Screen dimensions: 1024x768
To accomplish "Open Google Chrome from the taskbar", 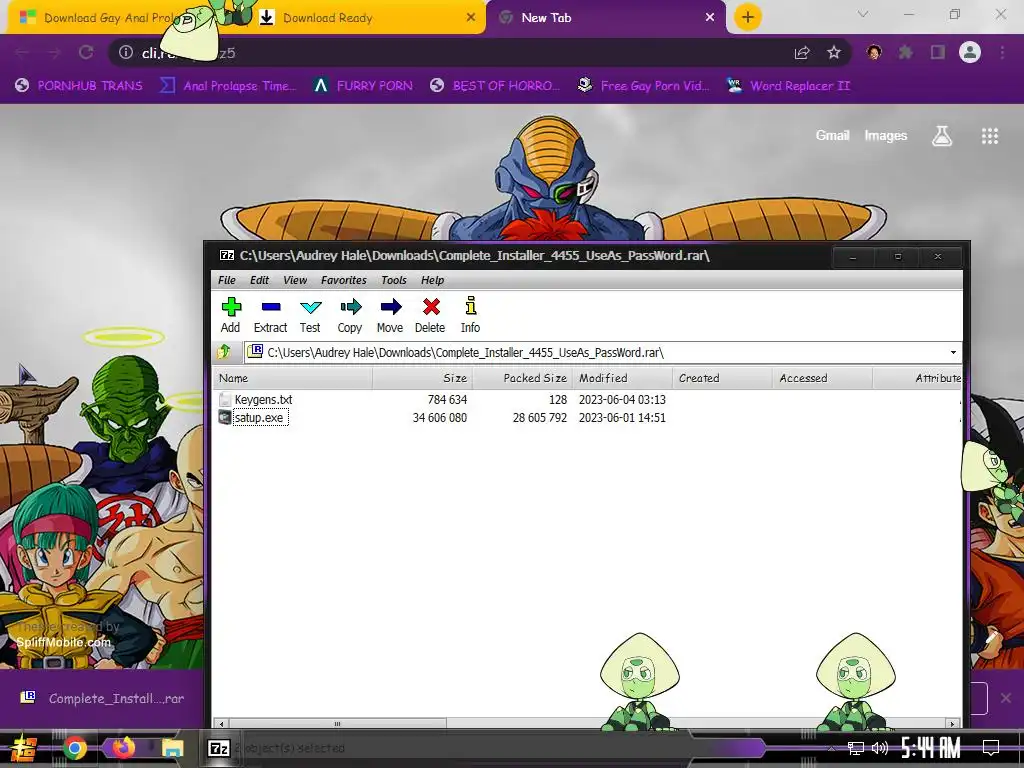I will pyautogui.click(x=75, y=748).
